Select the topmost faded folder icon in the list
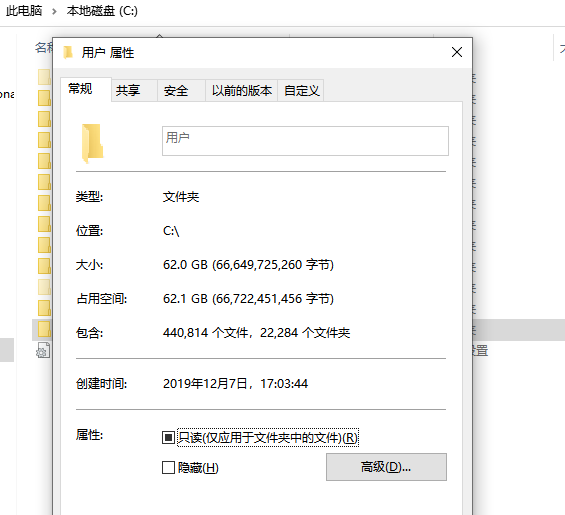 45,77
